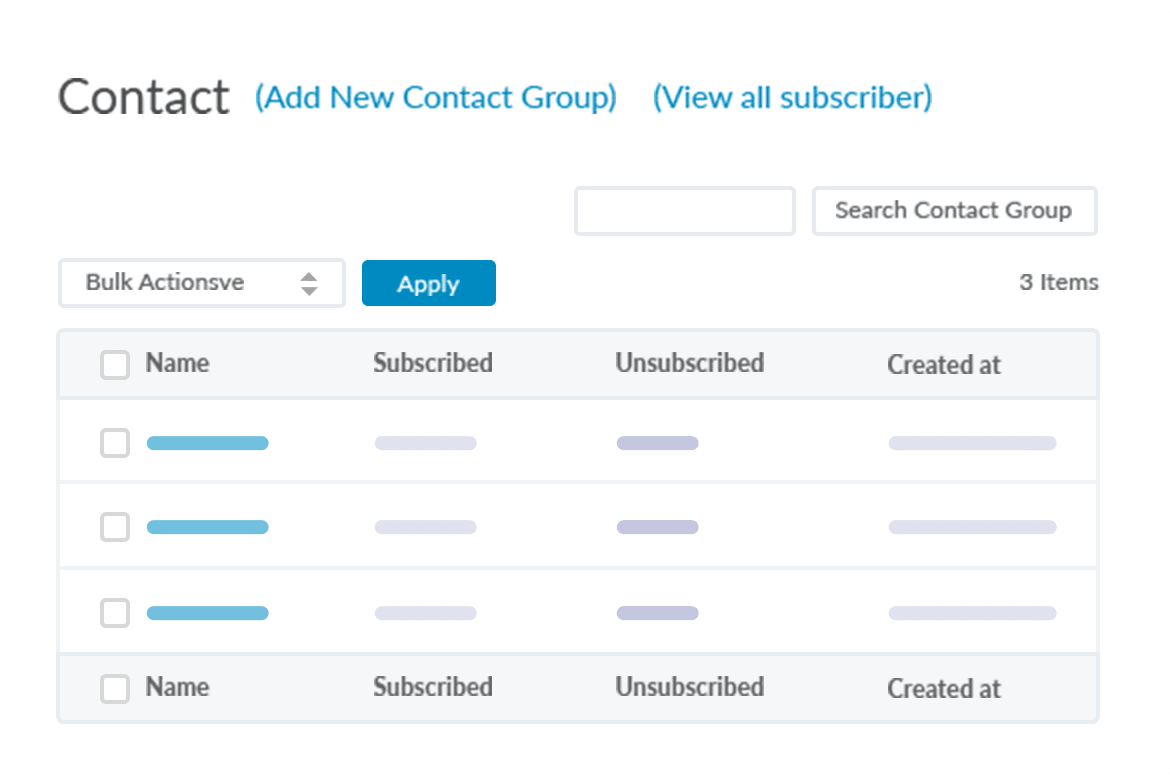Sort by the Name column in top header
The image size is (1170, 780).
[177, 363]
